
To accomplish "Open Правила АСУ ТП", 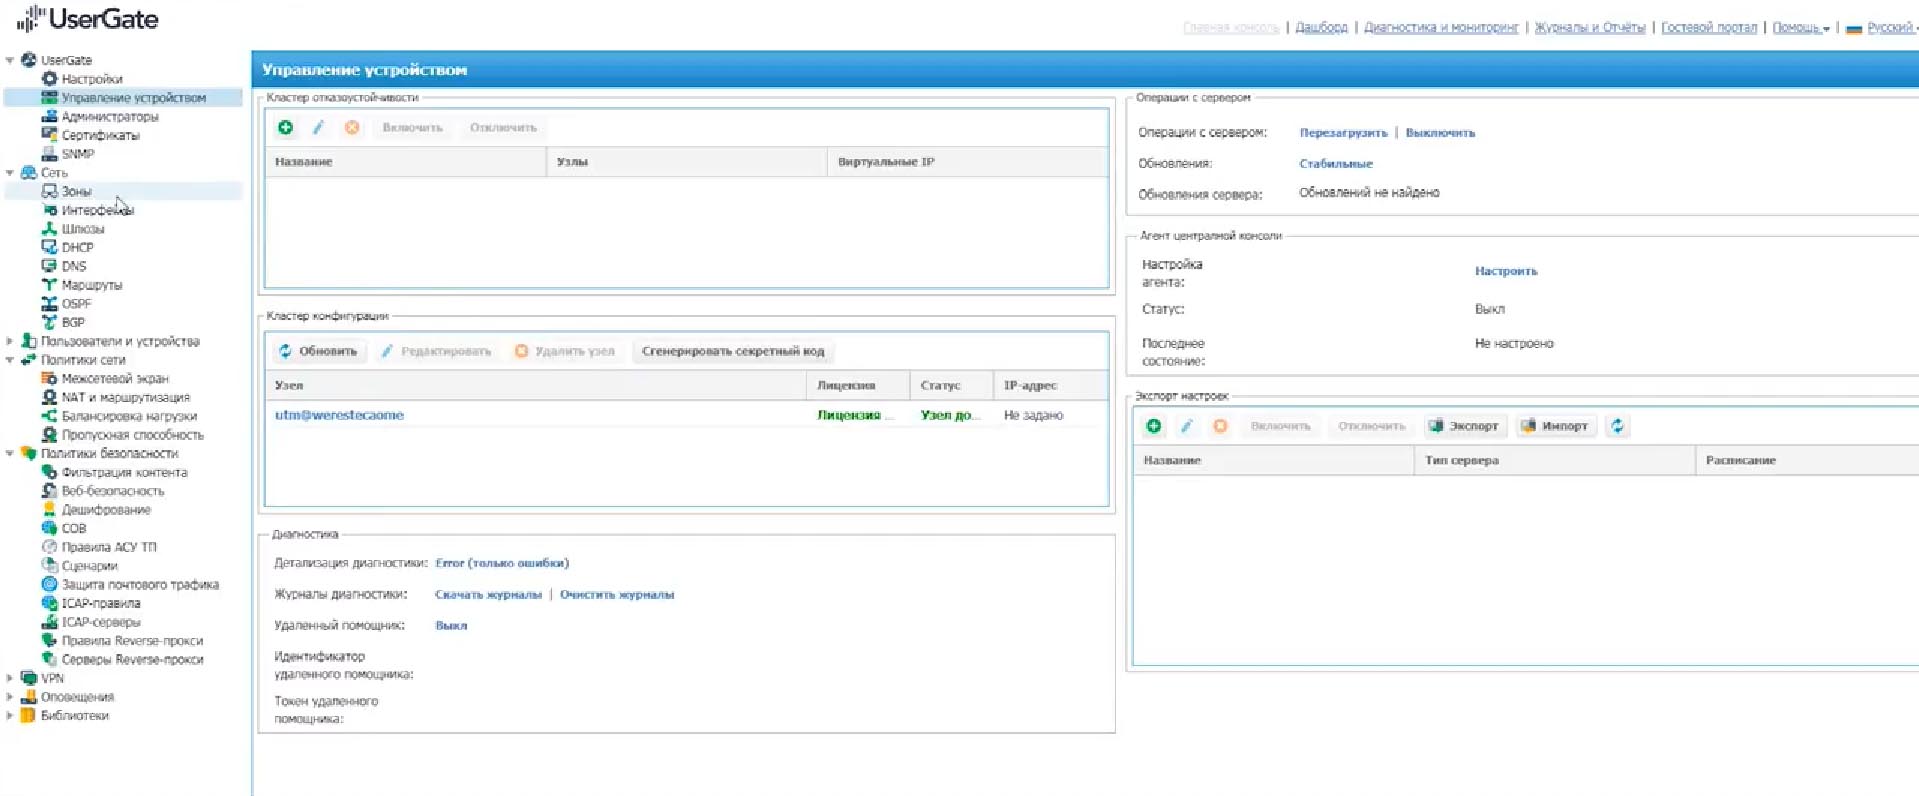I will [109, 547].
